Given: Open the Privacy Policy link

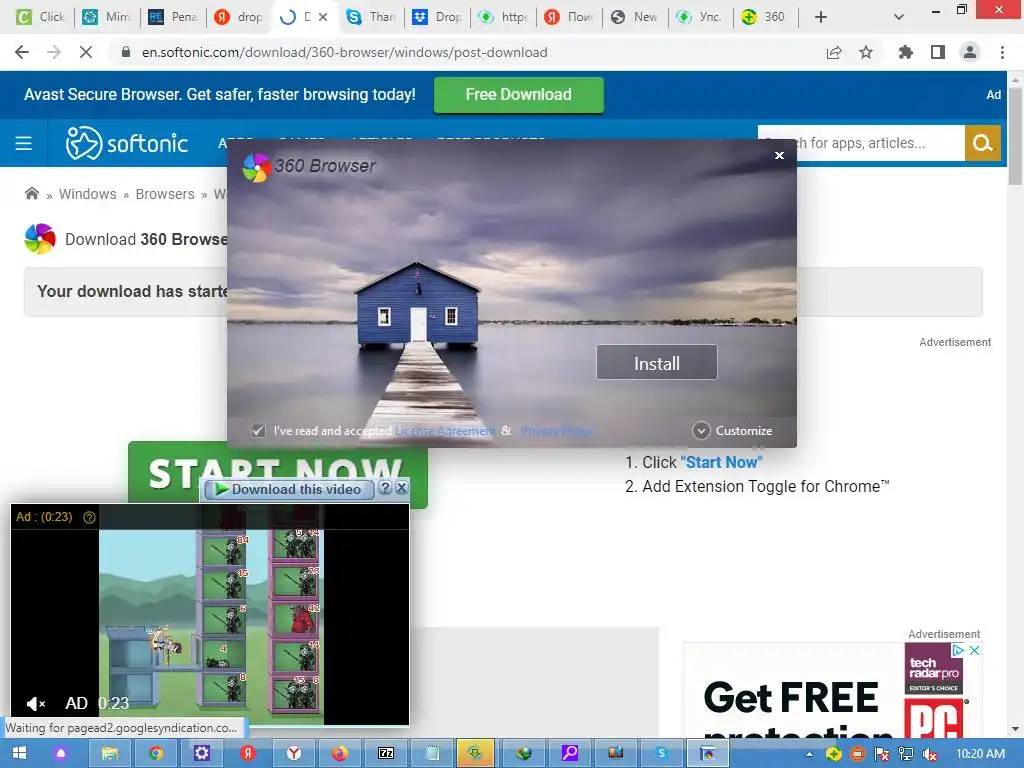Looking at the screenshot, I should click(556, 431).
